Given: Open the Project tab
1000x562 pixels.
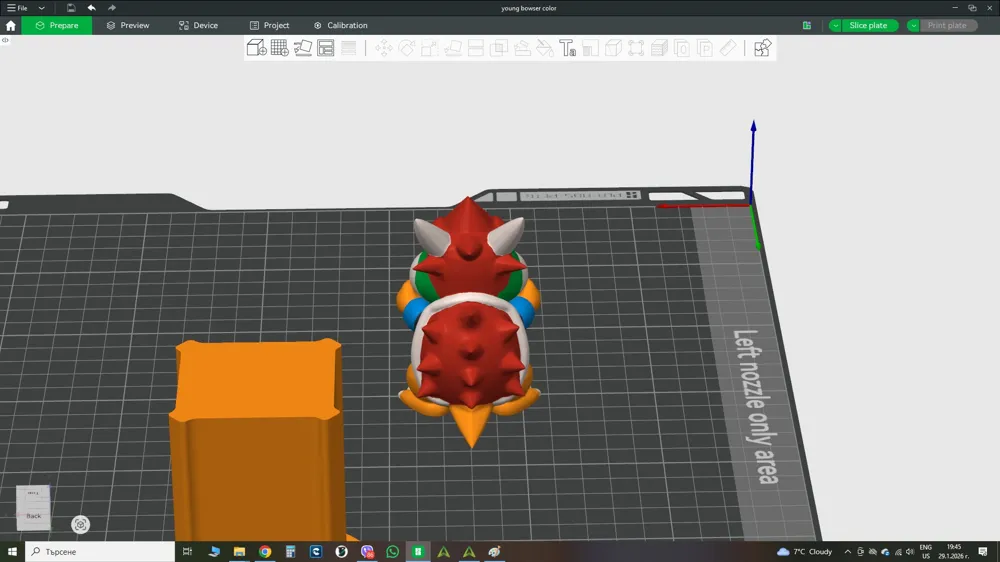Looking at the screenshot, I should coord(269,26).
